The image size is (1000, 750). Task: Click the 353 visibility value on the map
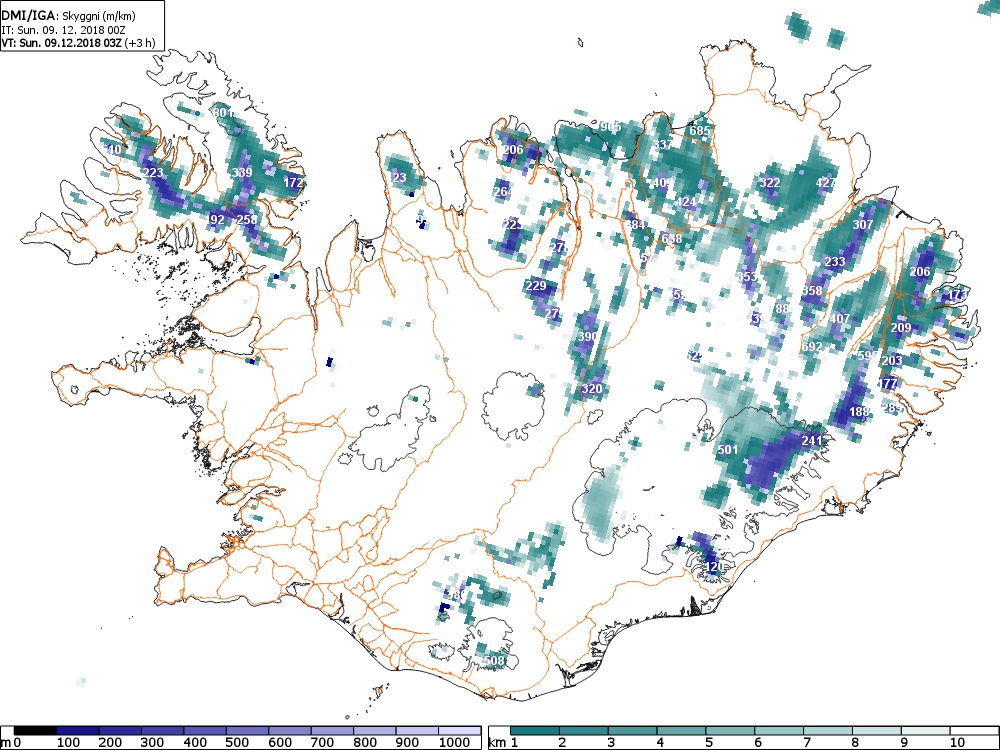(747, 276)
